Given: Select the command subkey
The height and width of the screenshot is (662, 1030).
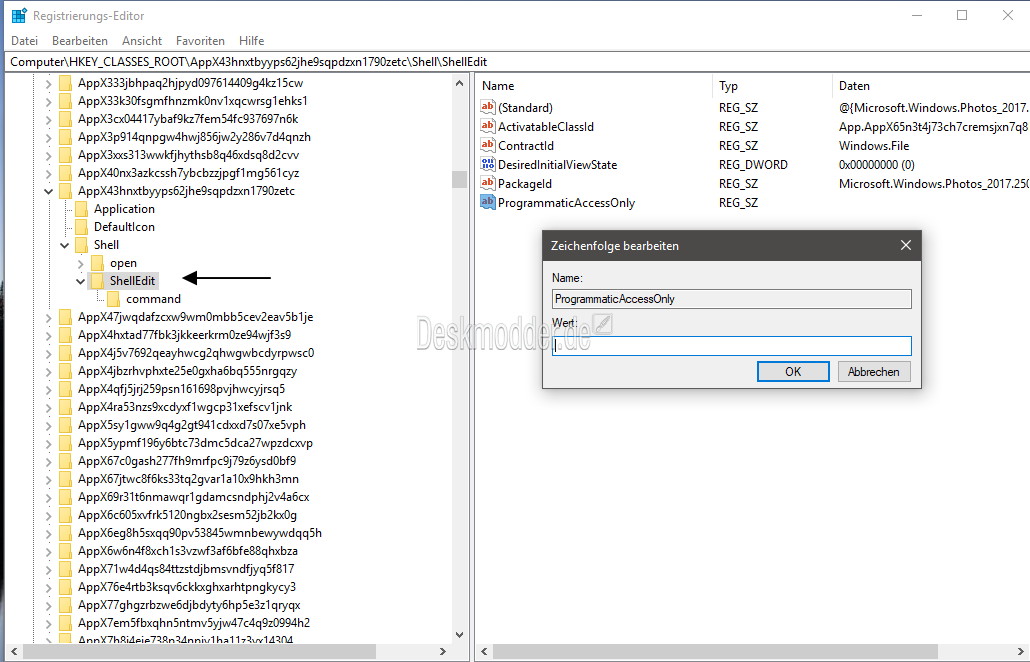Looking at the screenshot, I should pyautogui.click(x=153, y=299).
